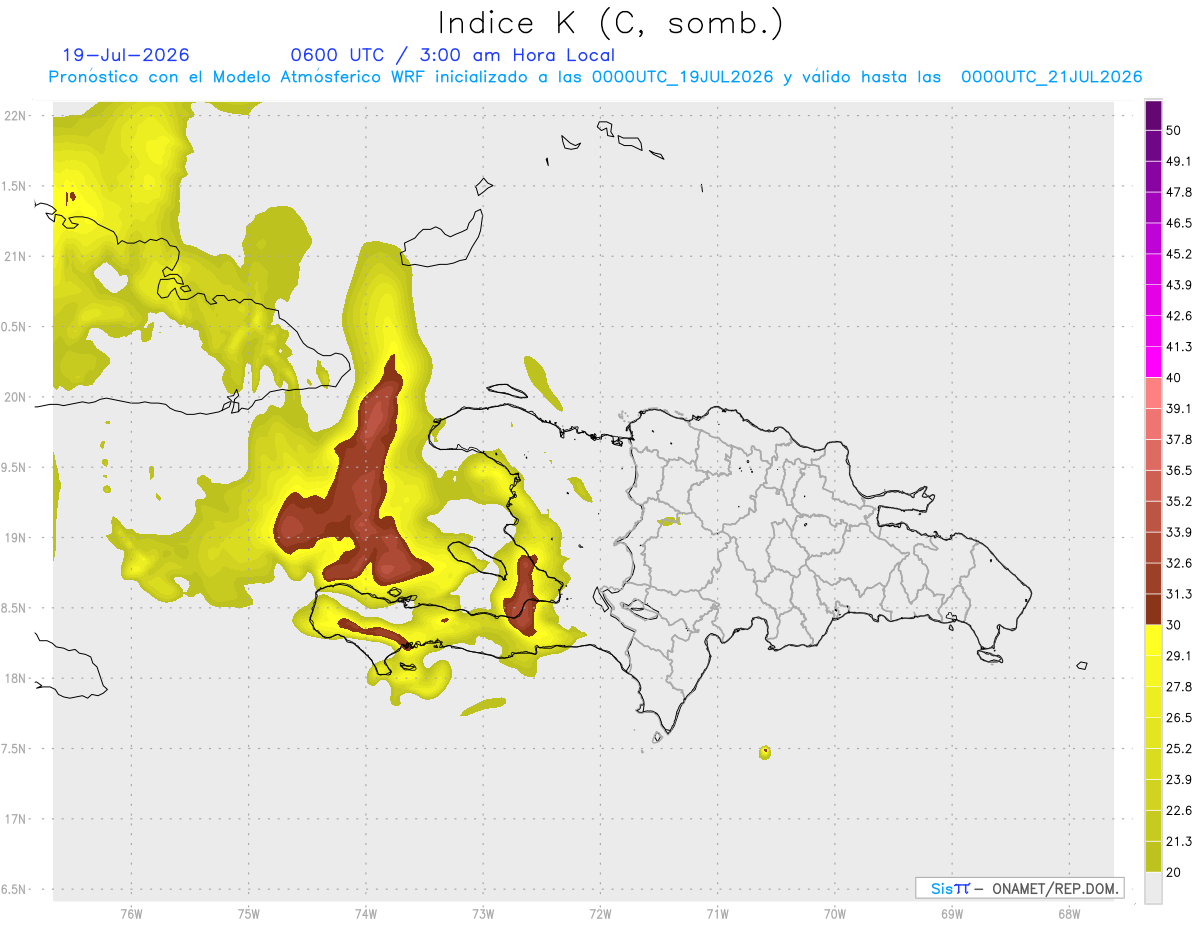This screenshot has width=1200, height=927.
Task: Click the "1.5N" latitude label
Action: 15,186
